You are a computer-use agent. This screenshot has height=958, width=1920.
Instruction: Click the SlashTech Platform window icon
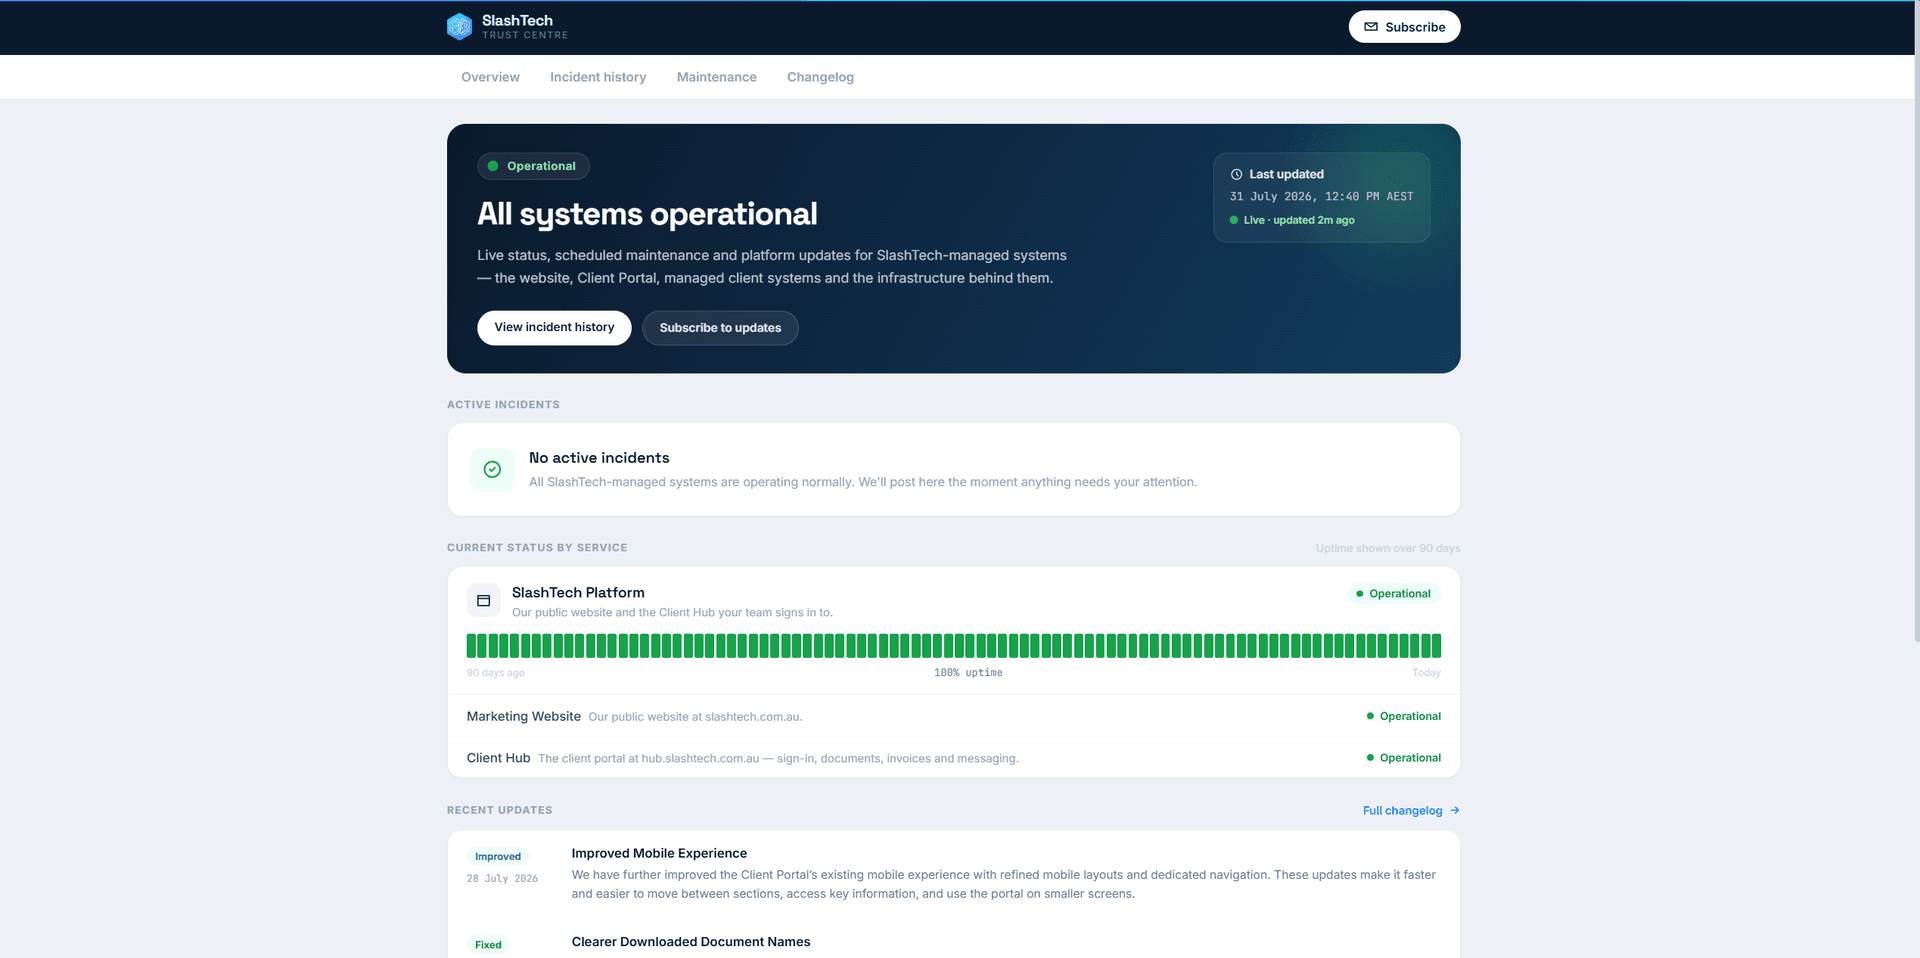pyautogui.click(x=483, y=600)
